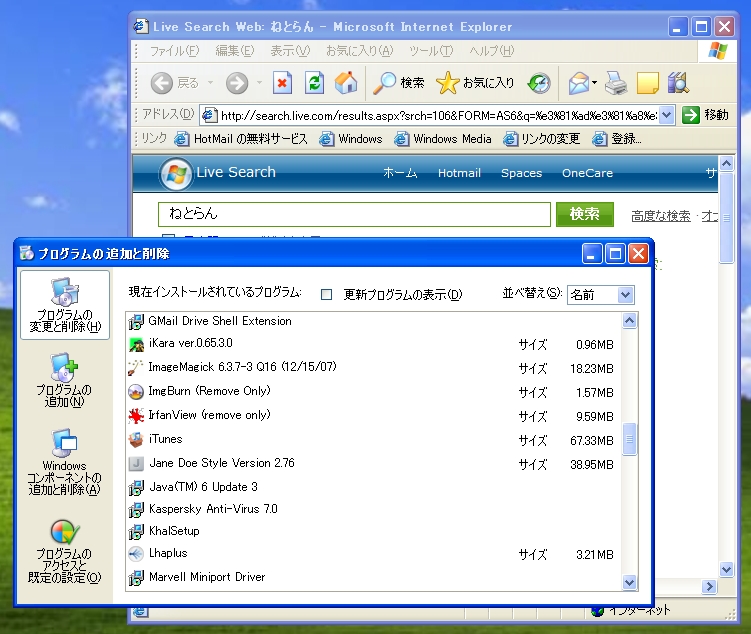The image size is (751, 634).
Task: Click the program list scroll-up arrow
Action: (629, 320)
